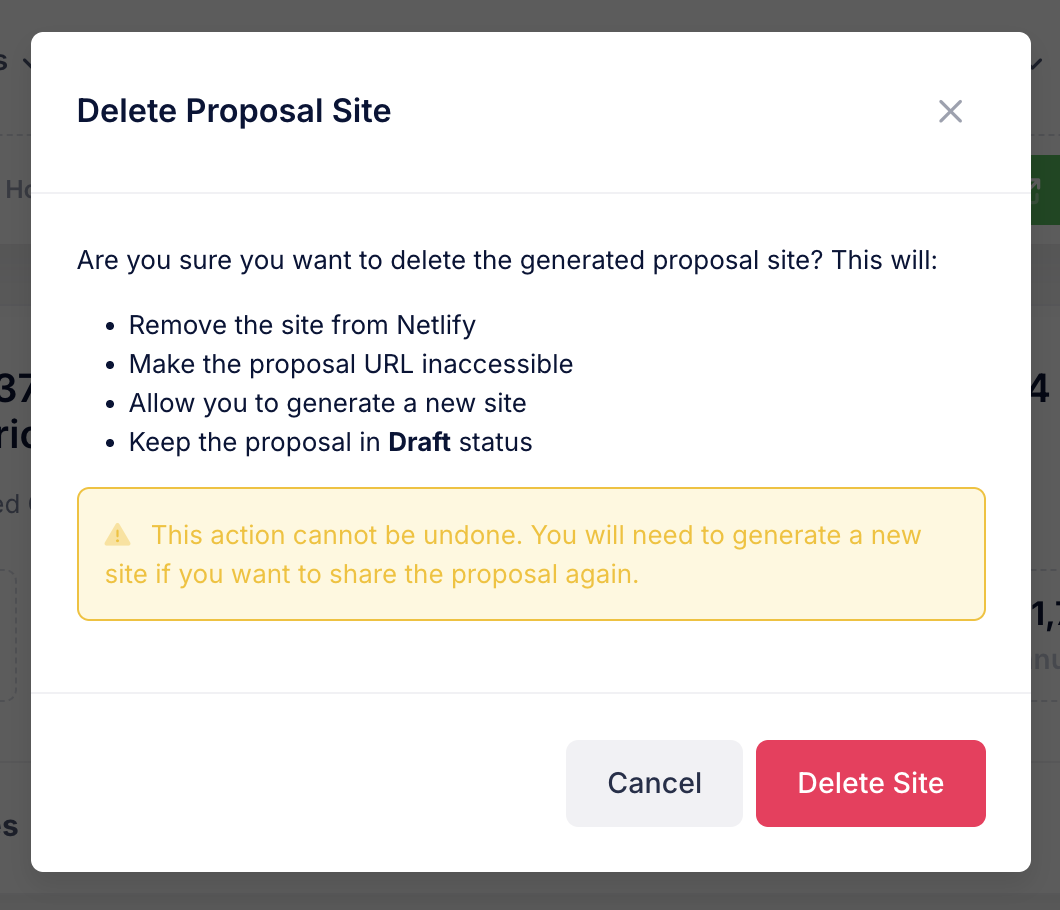The image size is (1060, 910).
Task: Select the Delete Proposal Site dialog title
Action: coord(233,111)
